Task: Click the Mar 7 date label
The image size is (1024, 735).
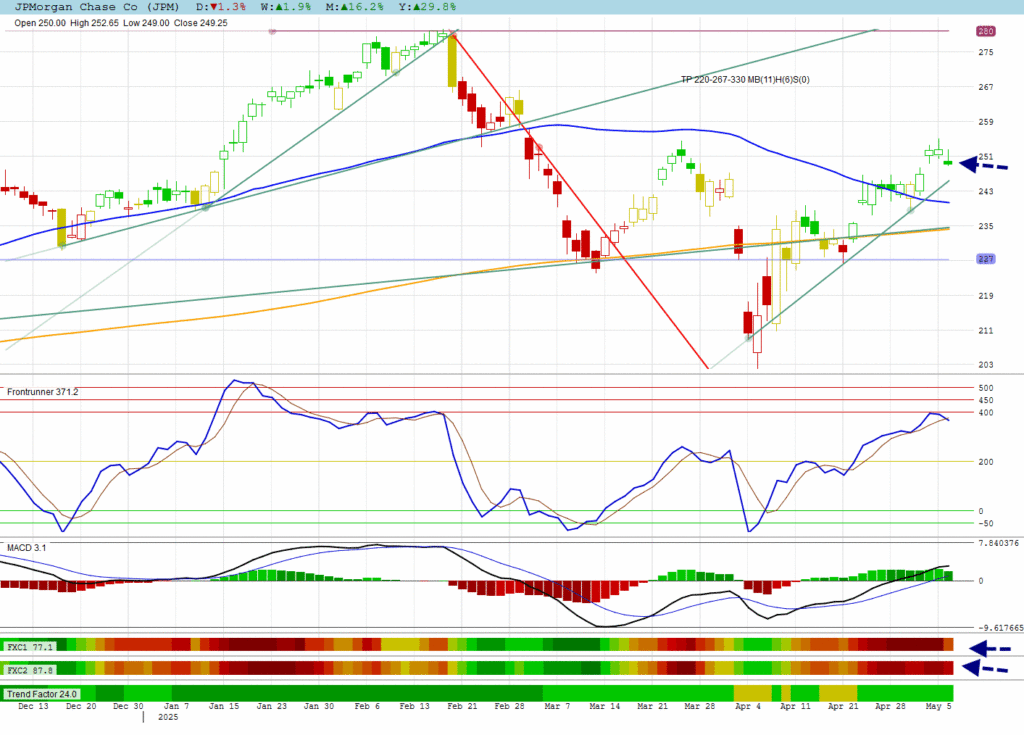Action: point(557,706)
